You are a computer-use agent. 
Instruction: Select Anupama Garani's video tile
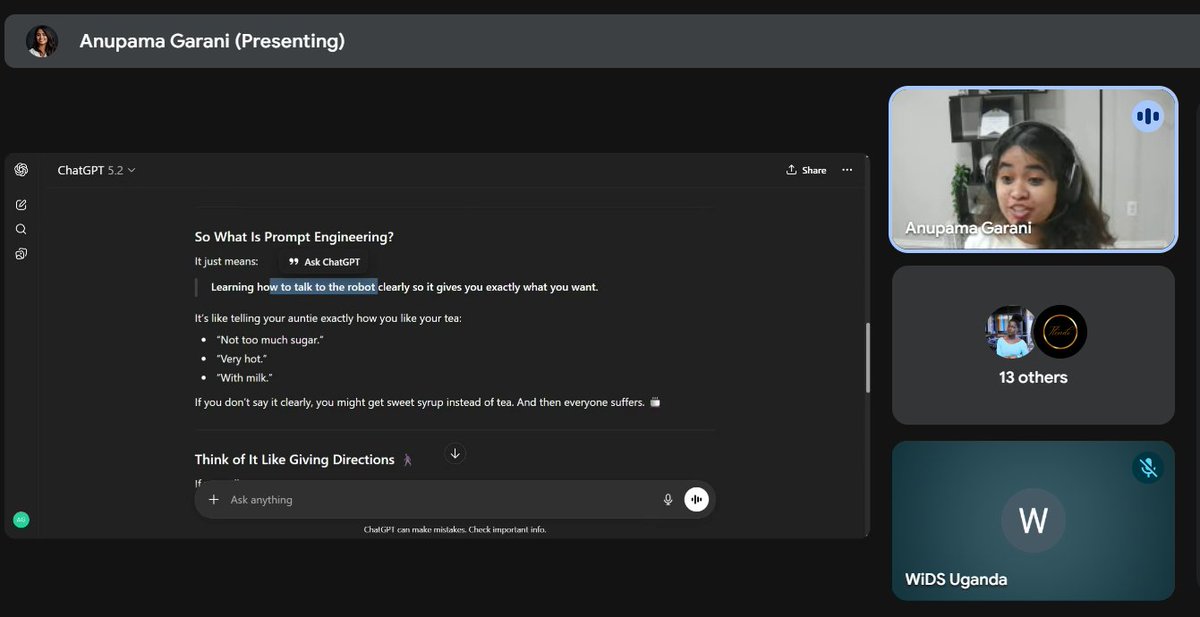pos(1033,168)
